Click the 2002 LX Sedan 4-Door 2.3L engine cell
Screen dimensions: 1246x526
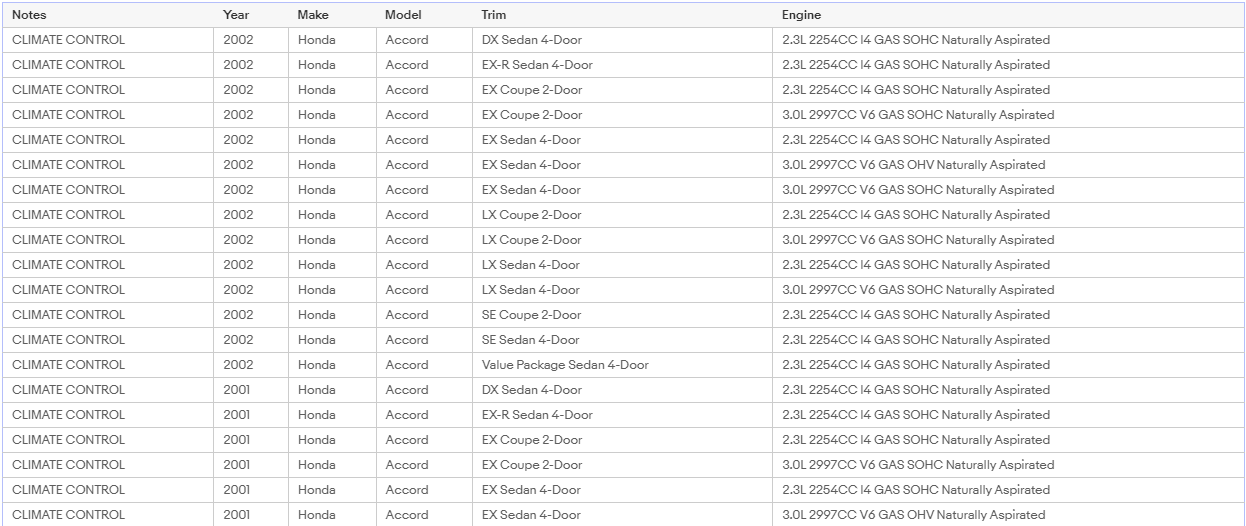(x=1008, y=265)
